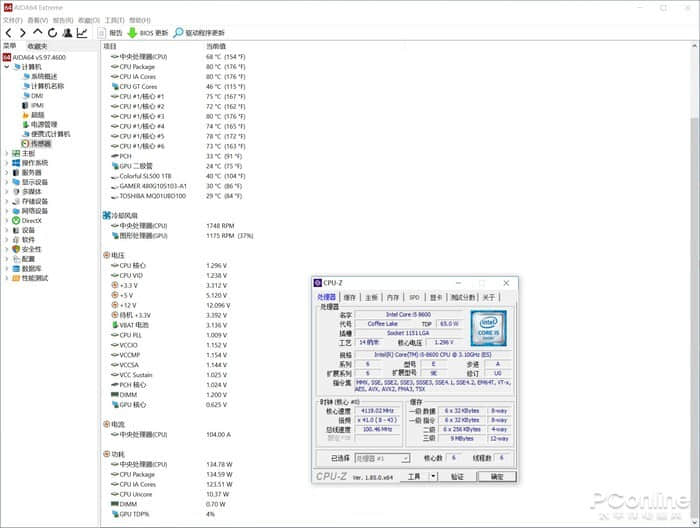Open the 收藏(O) menu
The image size is (700, 528).
(89, 20)
